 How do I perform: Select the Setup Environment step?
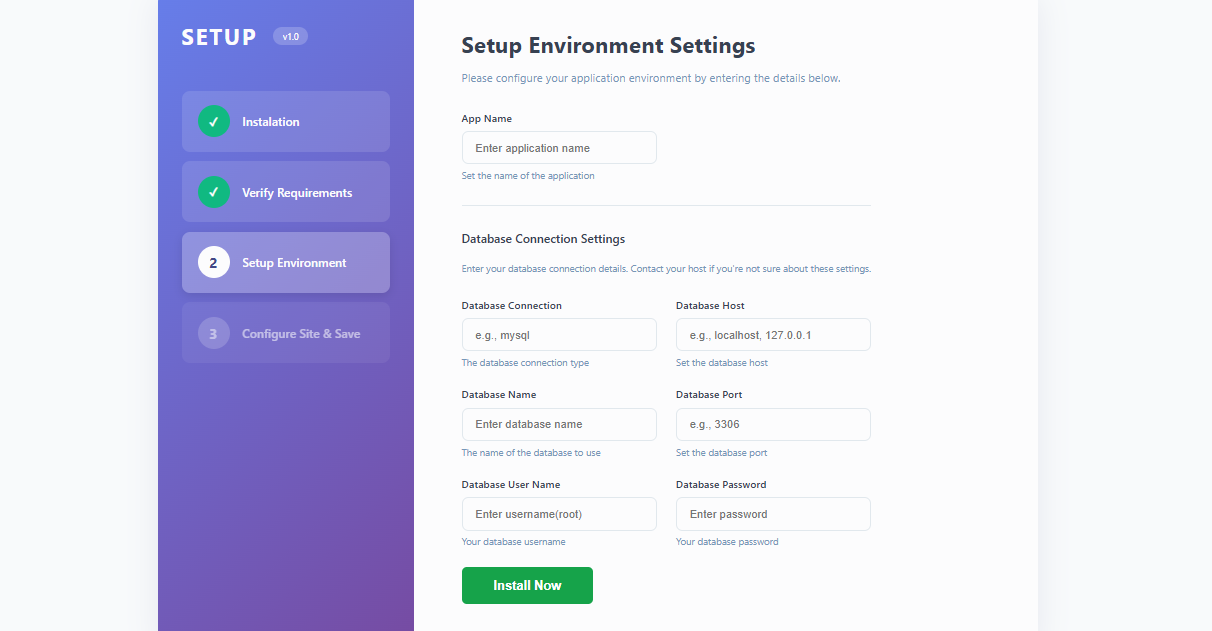[x=285, y=262]
